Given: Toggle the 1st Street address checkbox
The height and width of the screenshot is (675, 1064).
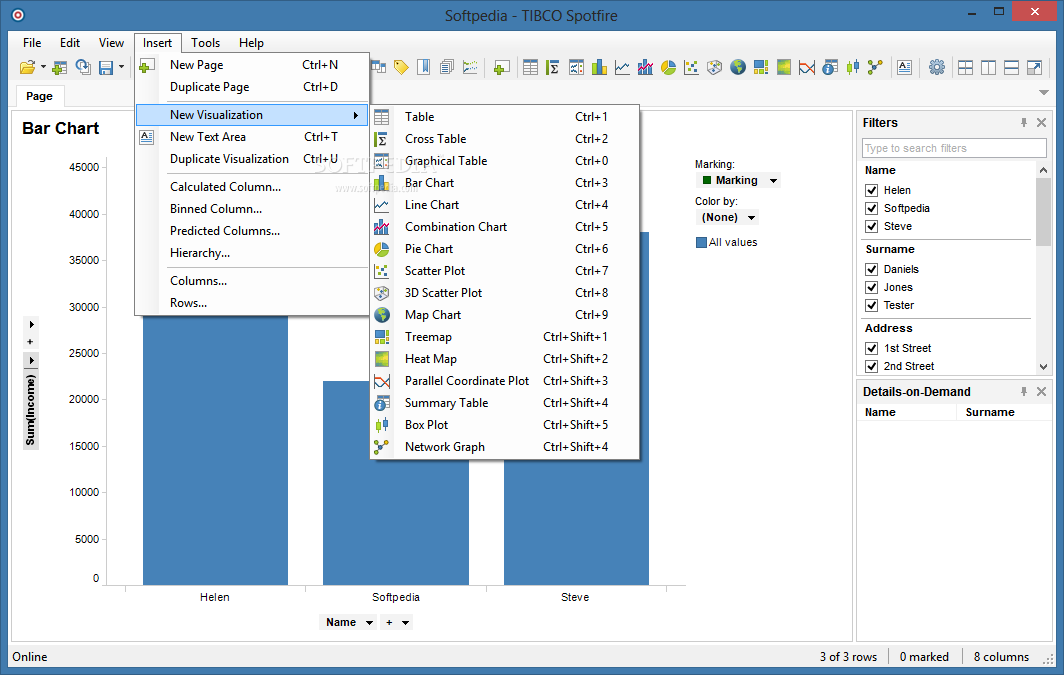Looking at the screenshot, I should pyautogui.click(x=871, y=349).
